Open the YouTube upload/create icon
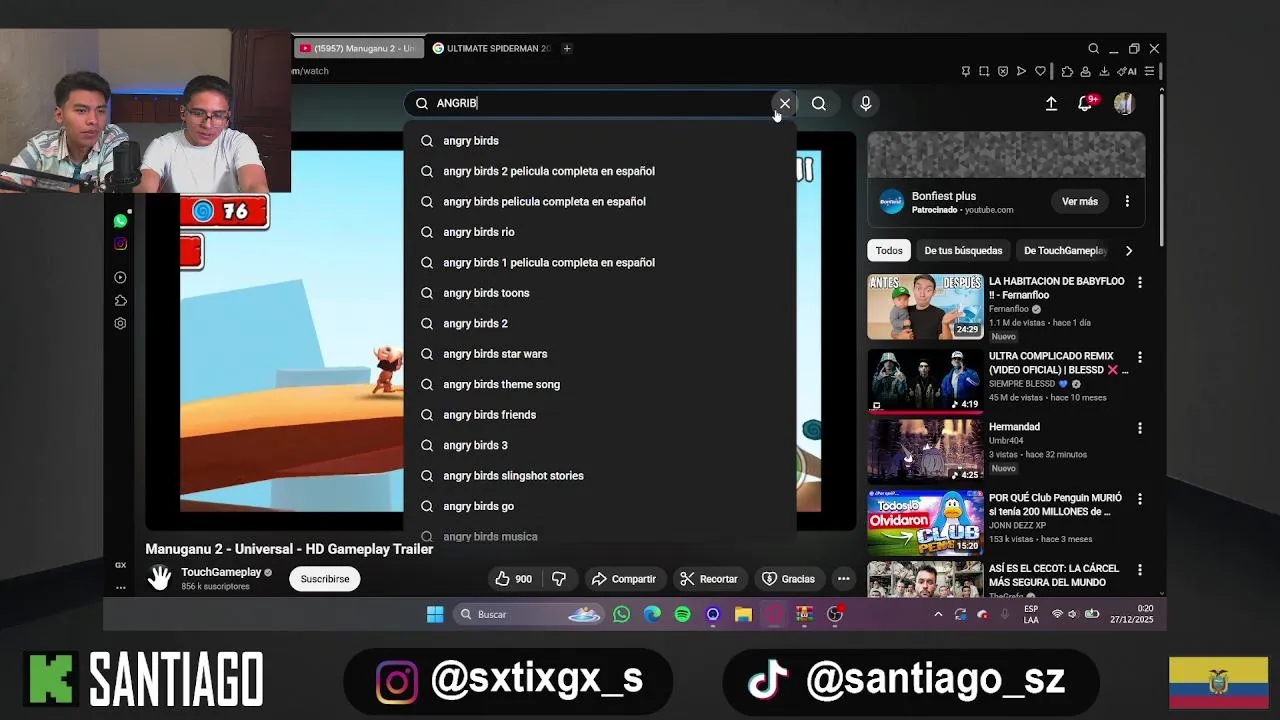 point(1051,103)
